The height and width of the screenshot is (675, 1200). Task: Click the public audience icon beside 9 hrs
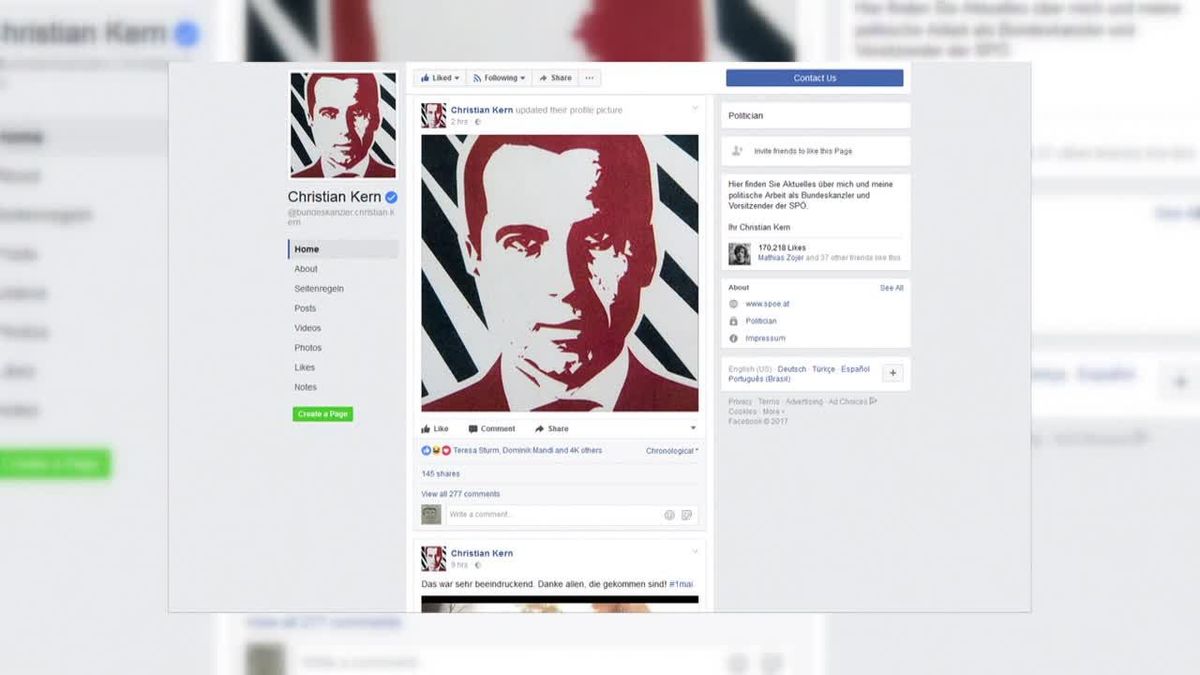pyautogui.click(x=478, y=565)
